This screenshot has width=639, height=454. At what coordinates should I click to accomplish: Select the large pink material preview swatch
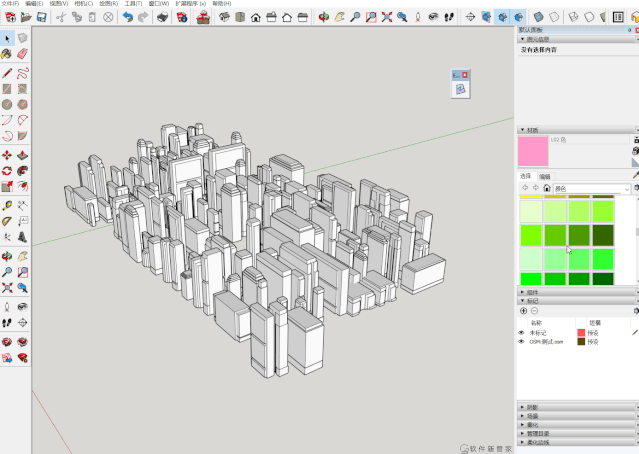[532, 152]
